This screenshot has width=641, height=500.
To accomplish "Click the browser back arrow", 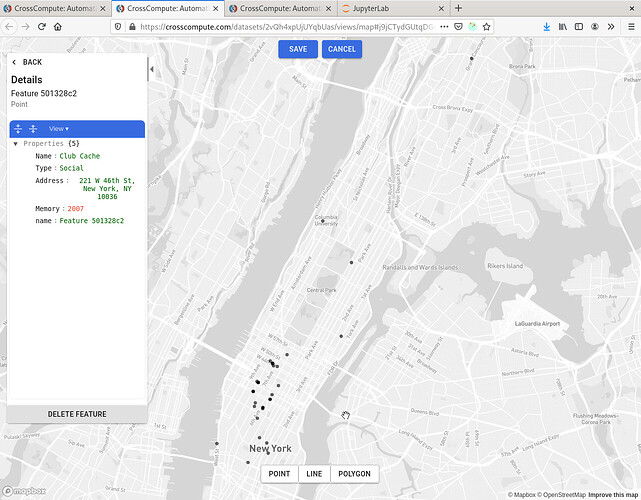I will pyautogui.click(x=9, y=27).
